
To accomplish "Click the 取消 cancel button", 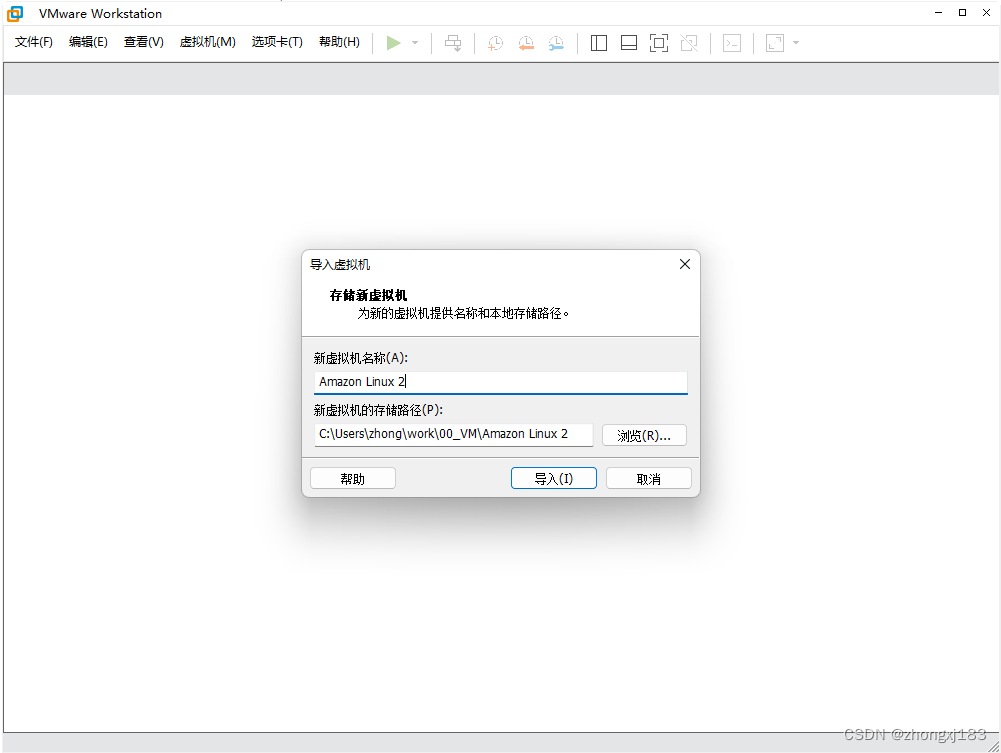I will (x=649, y=479).
